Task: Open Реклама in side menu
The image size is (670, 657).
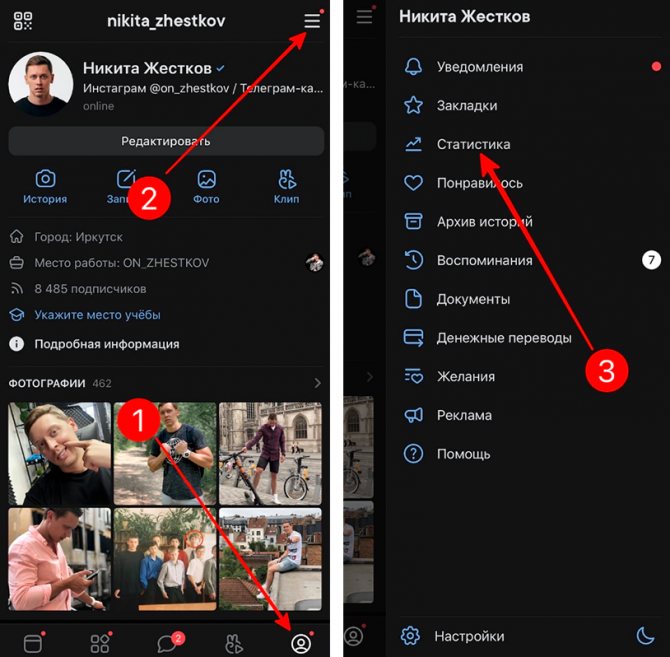Action: pyautogui.click(x=464, y=415)
